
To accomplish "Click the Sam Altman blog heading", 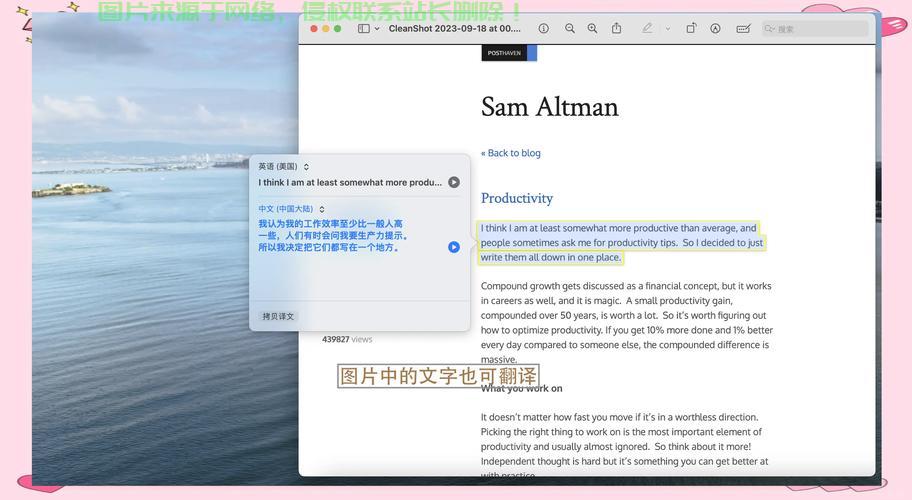I will [550, 107].
